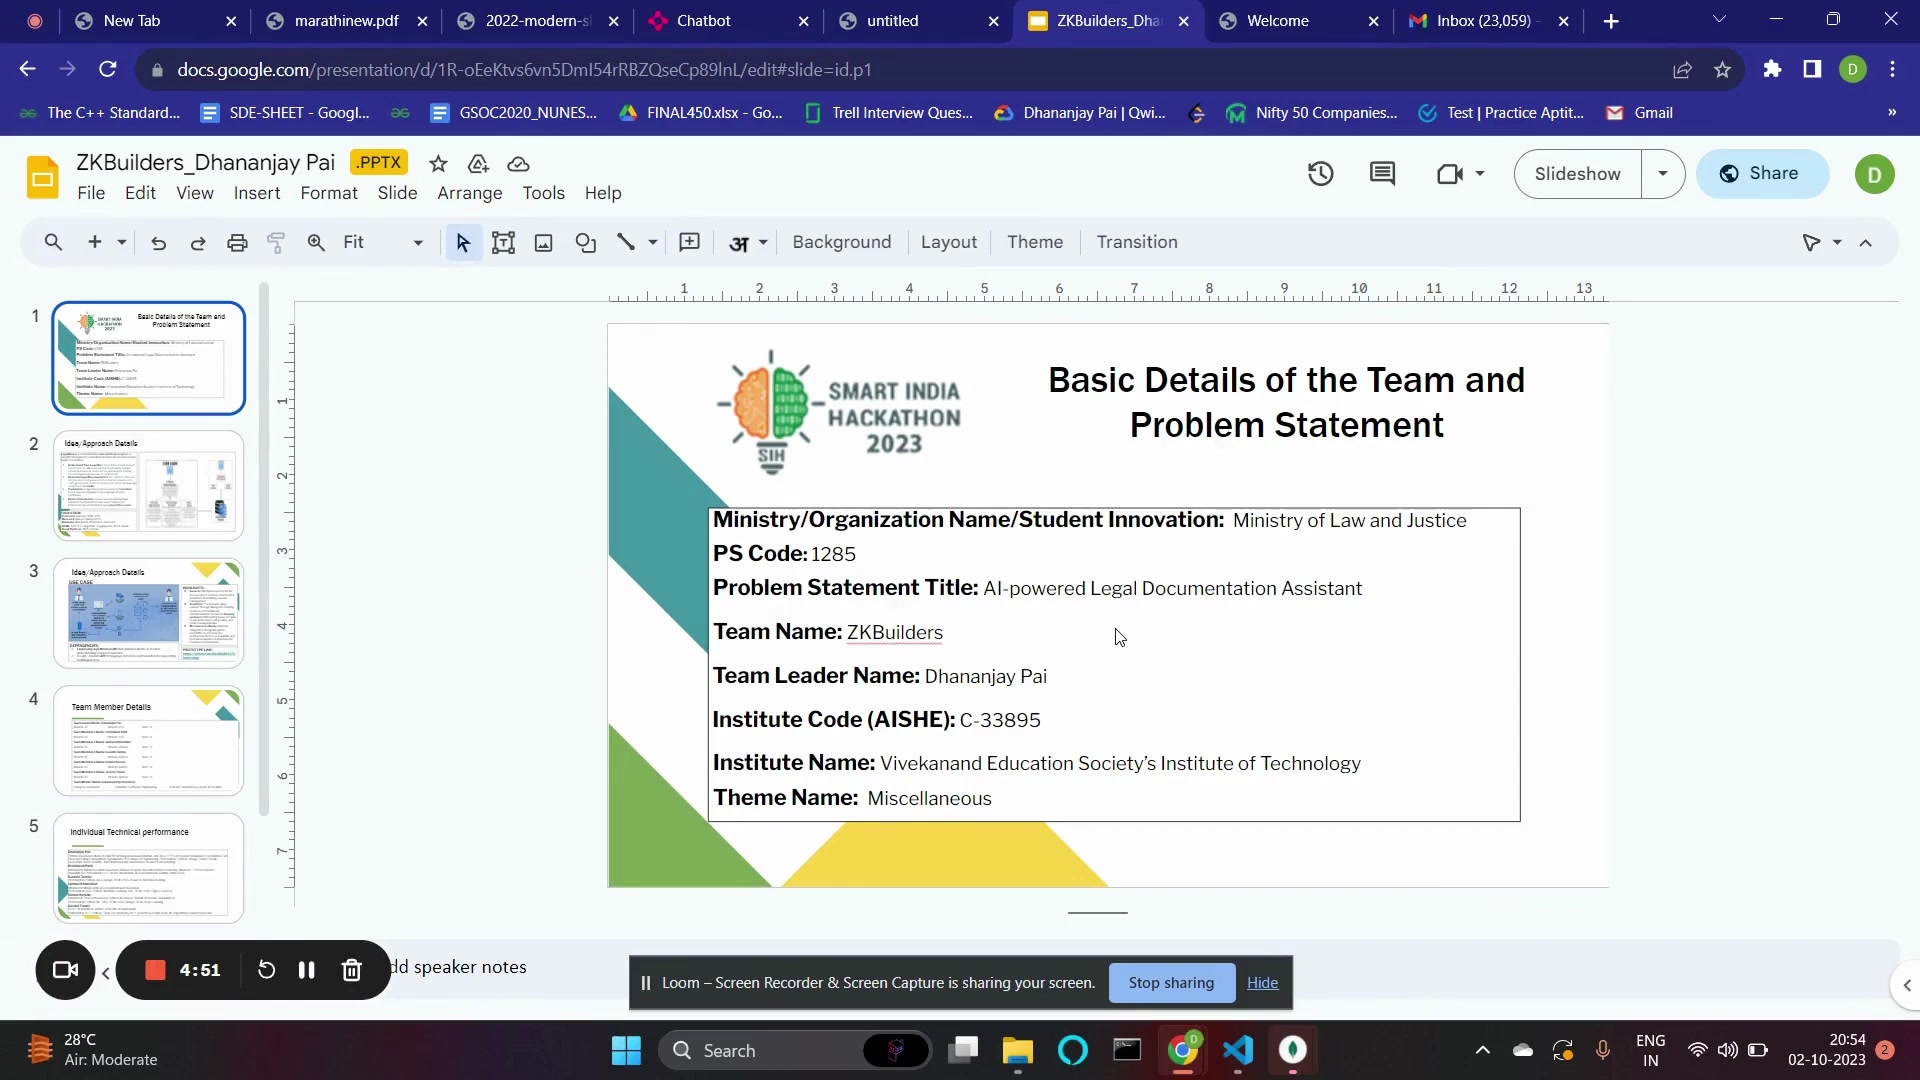This screenshot has width=1920, height=1080.
Task: Select slide 2 Idea/Approach Details thumbnail
Action: point(149,486)
